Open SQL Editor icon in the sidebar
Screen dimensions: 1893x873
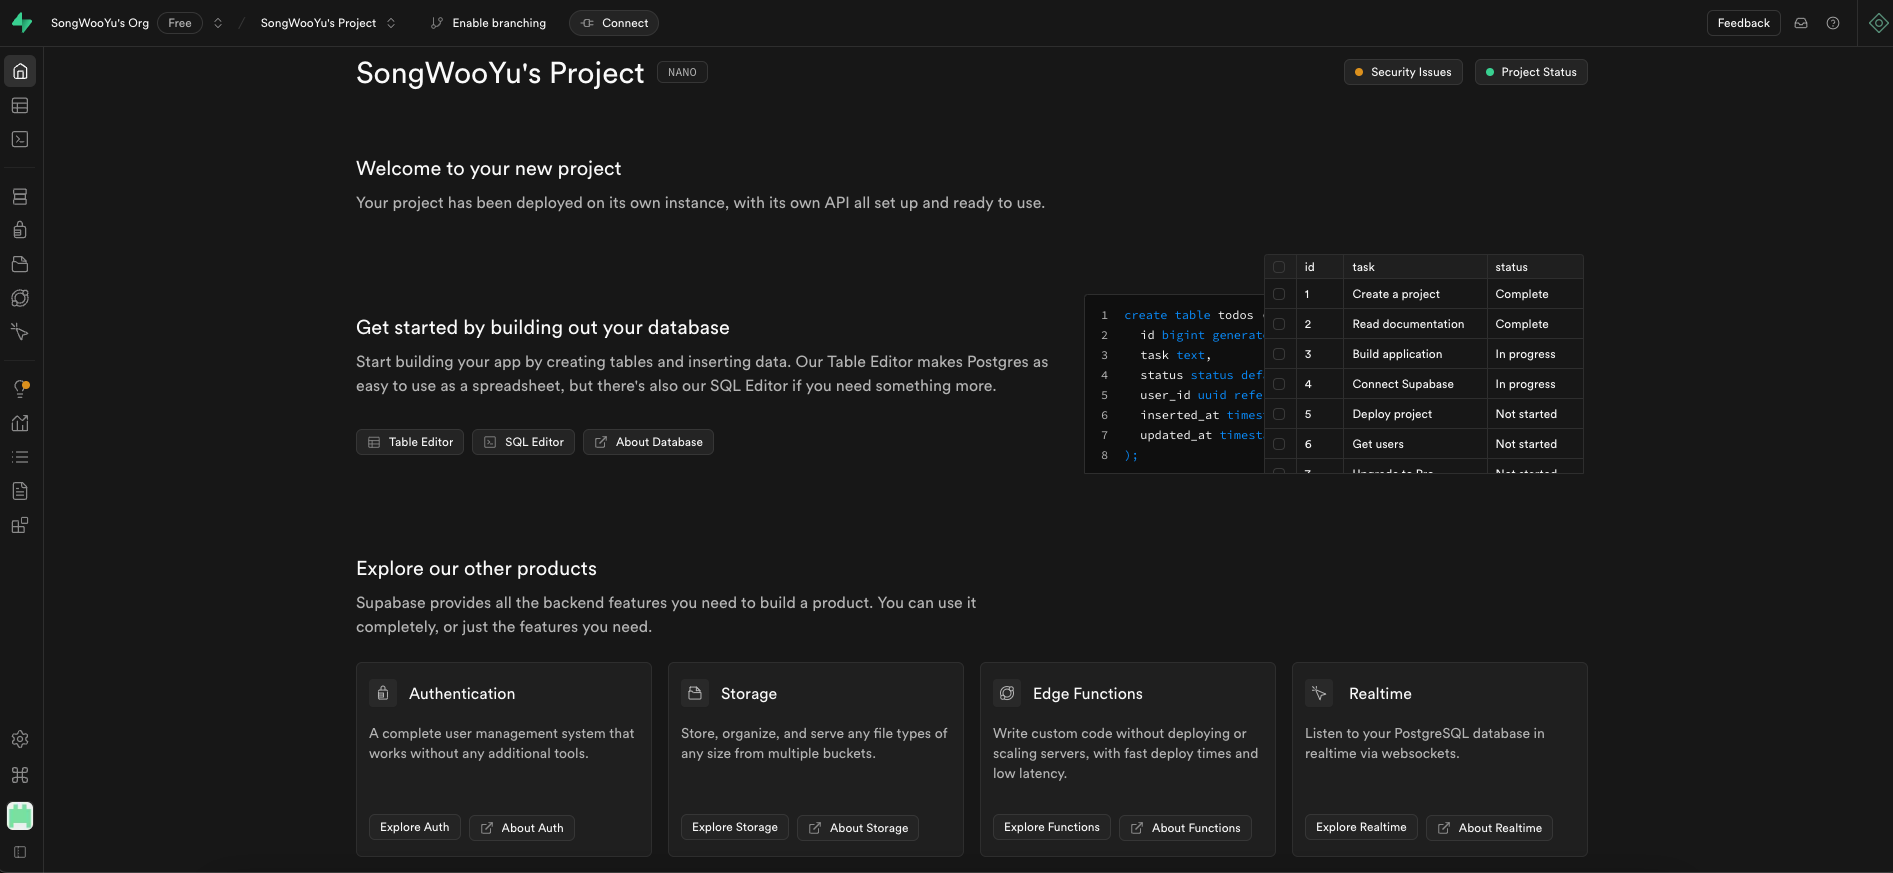tap(20, 140)
